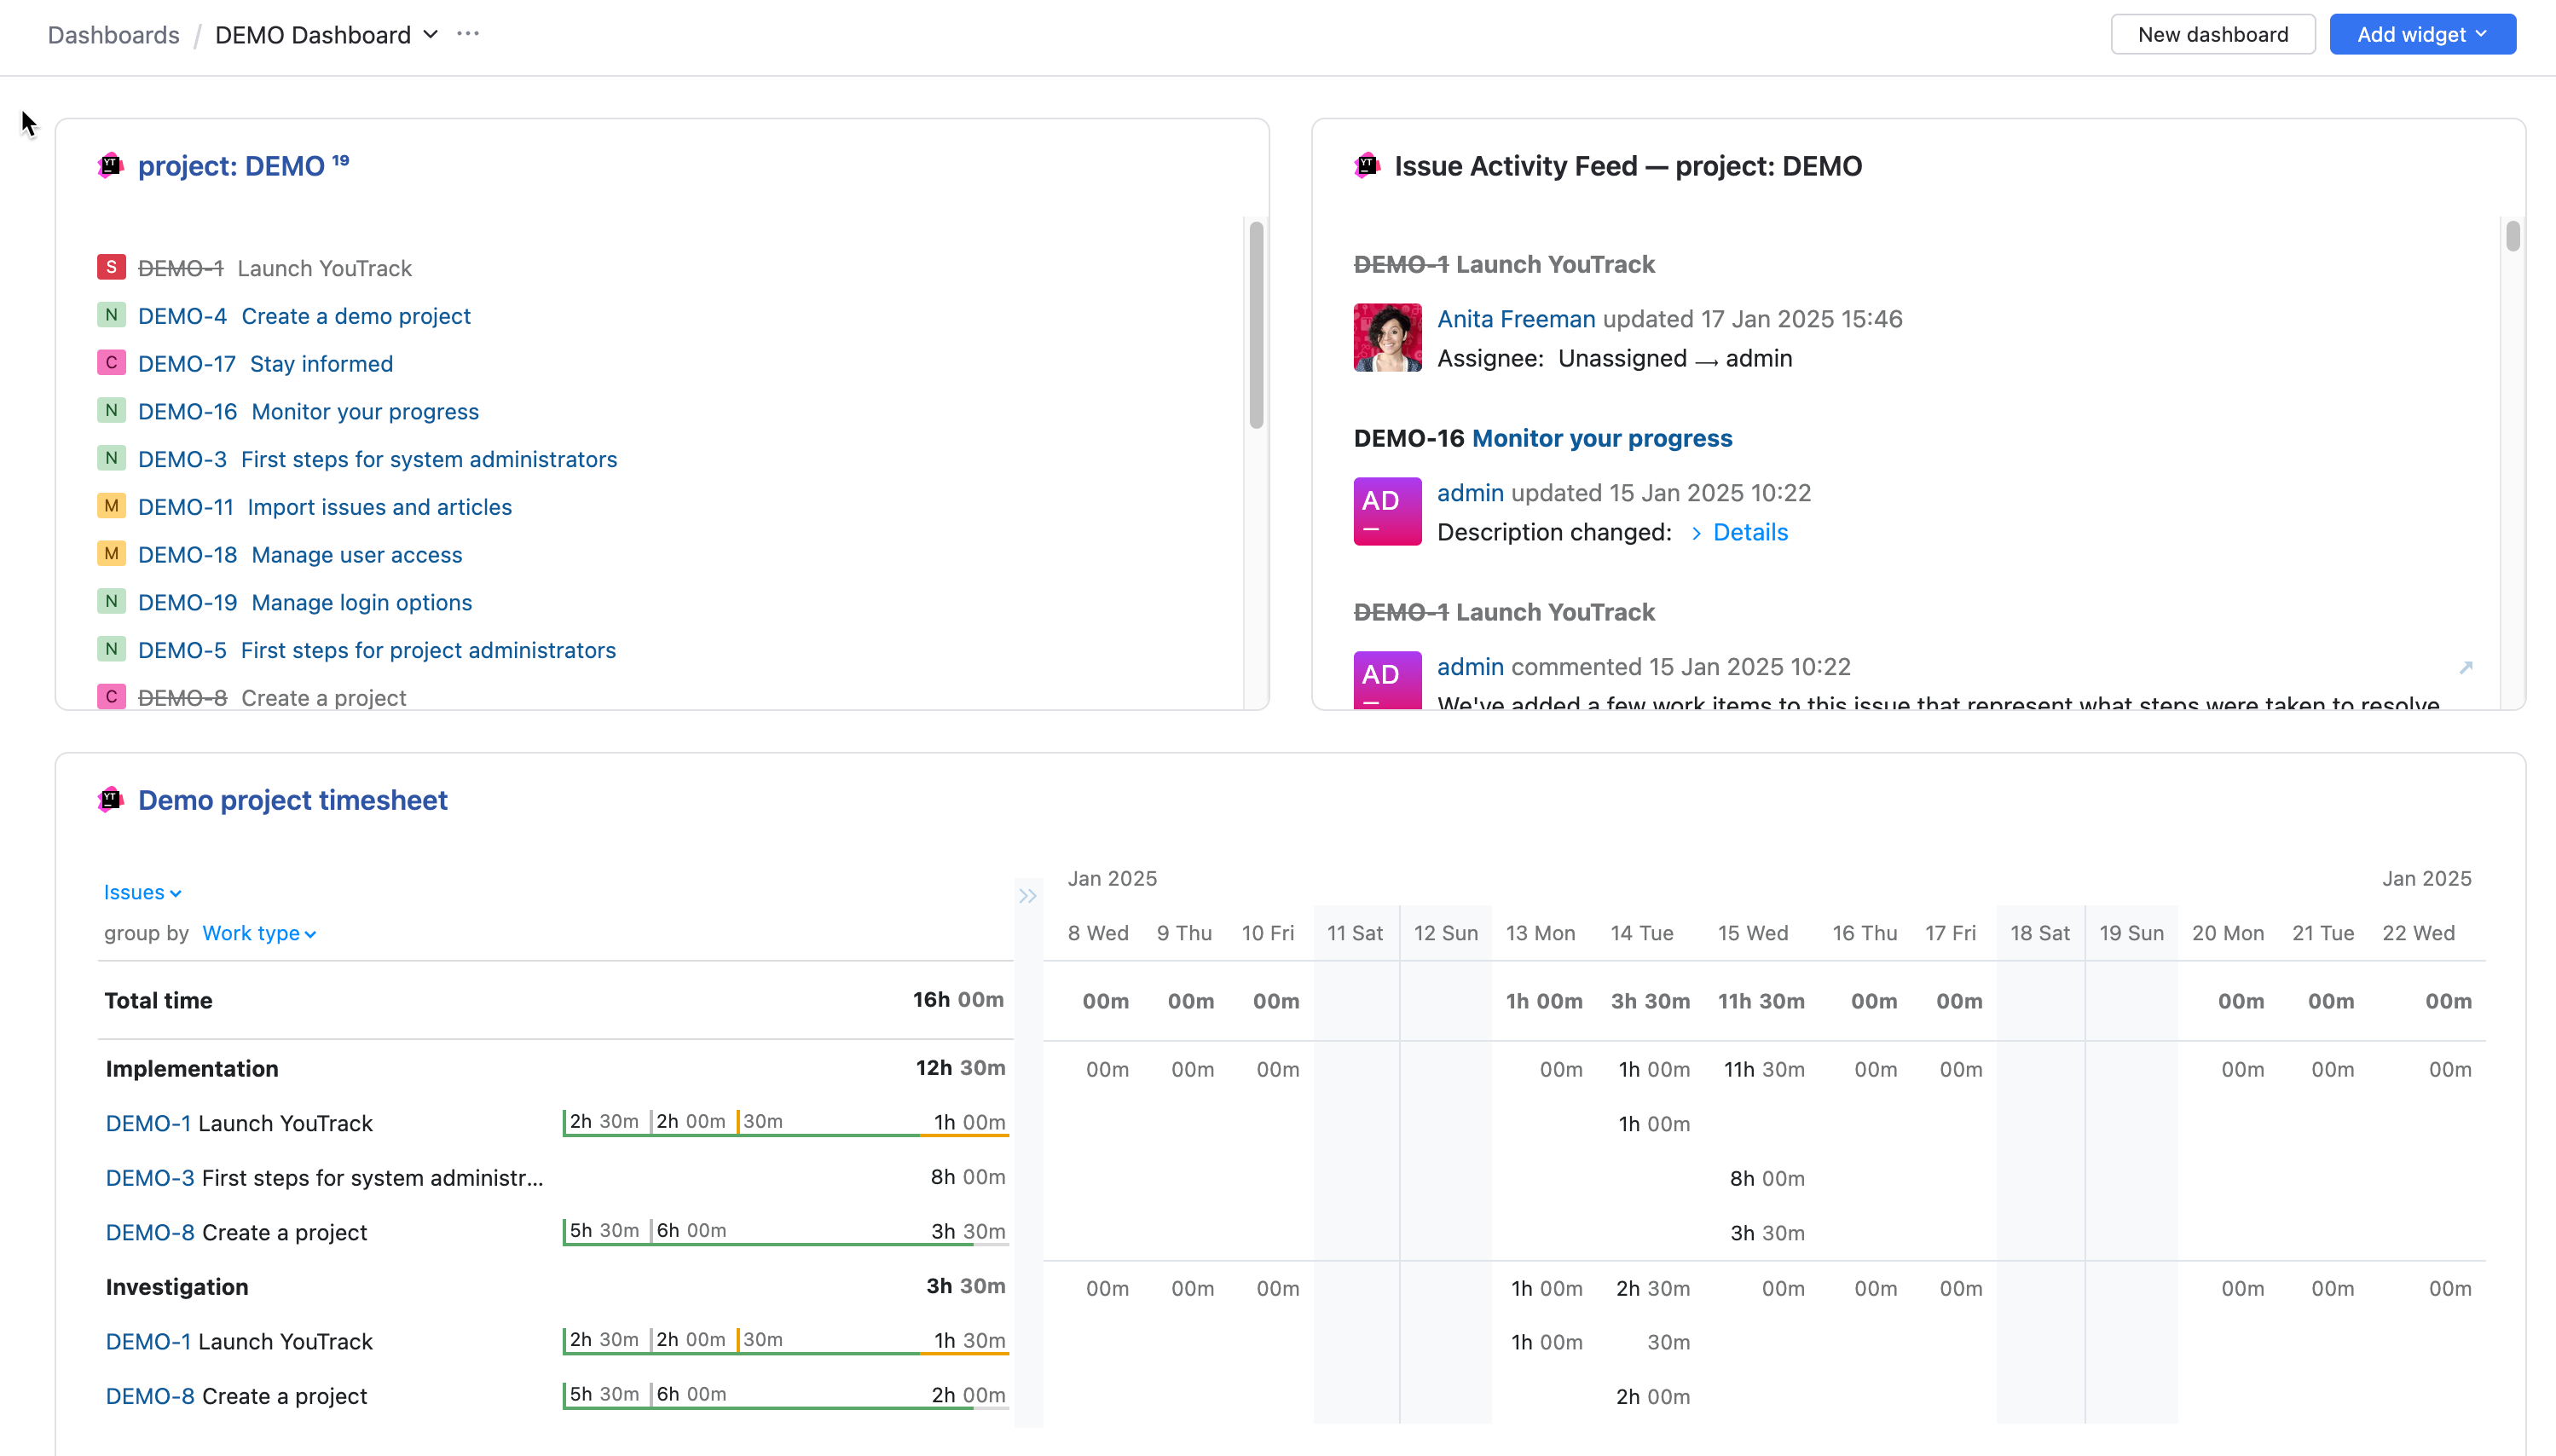Click yellow M priority icon for DEMO-11
The width and height of the screenshot is (2556, 1456).
coord(111,506)
